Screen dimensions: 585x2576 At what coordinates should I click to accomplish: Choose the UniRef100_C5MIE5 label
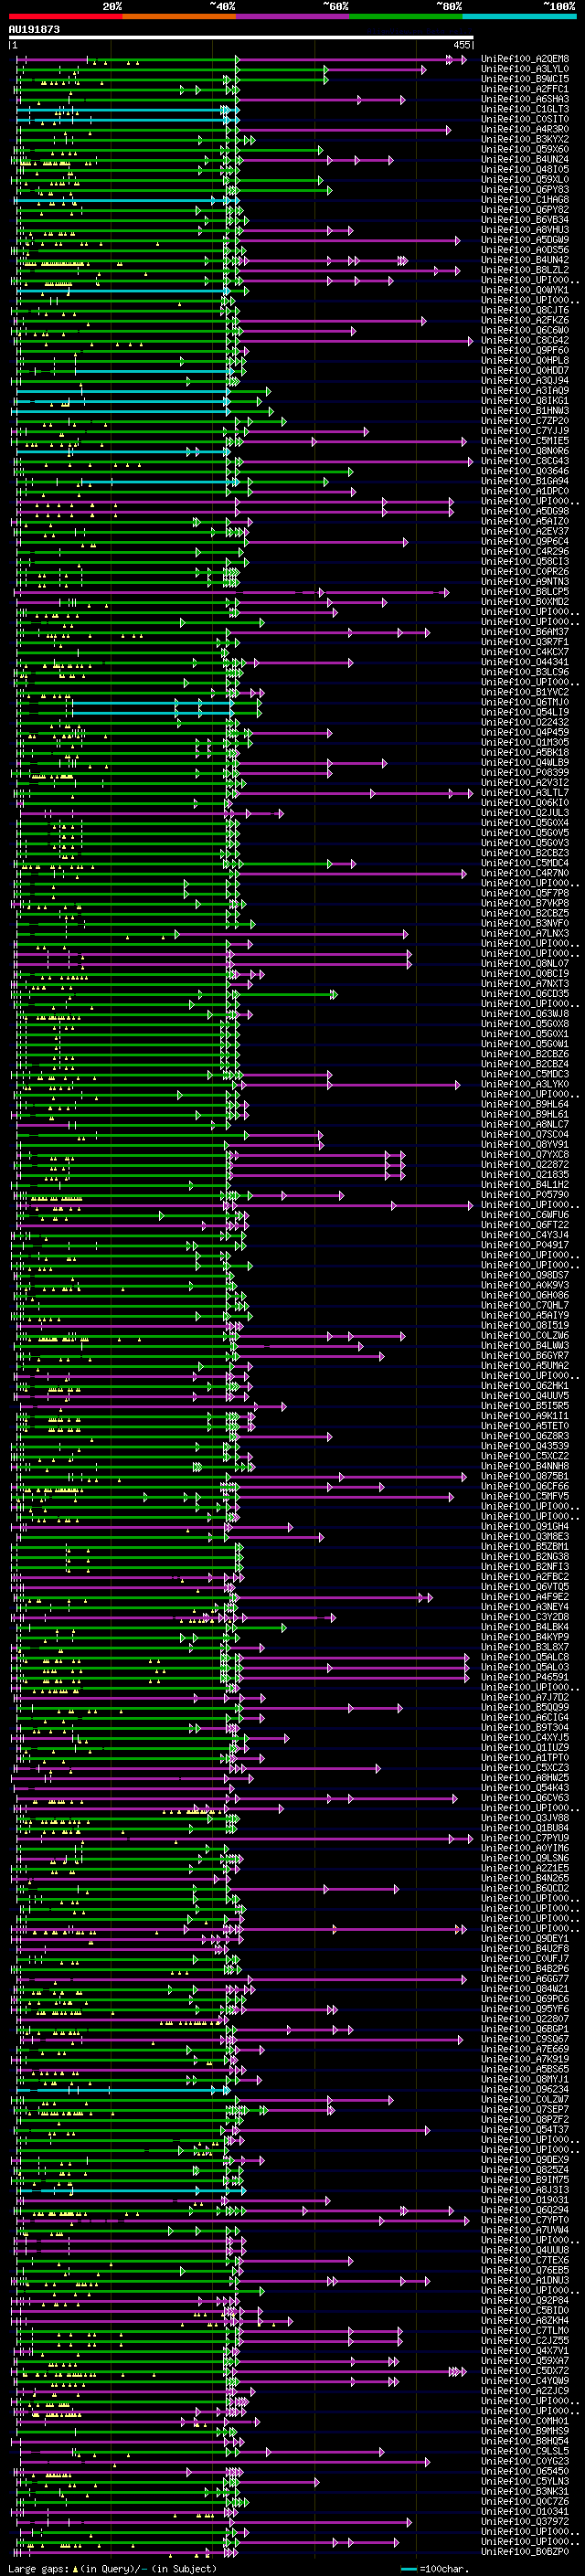tap(525, 441)
